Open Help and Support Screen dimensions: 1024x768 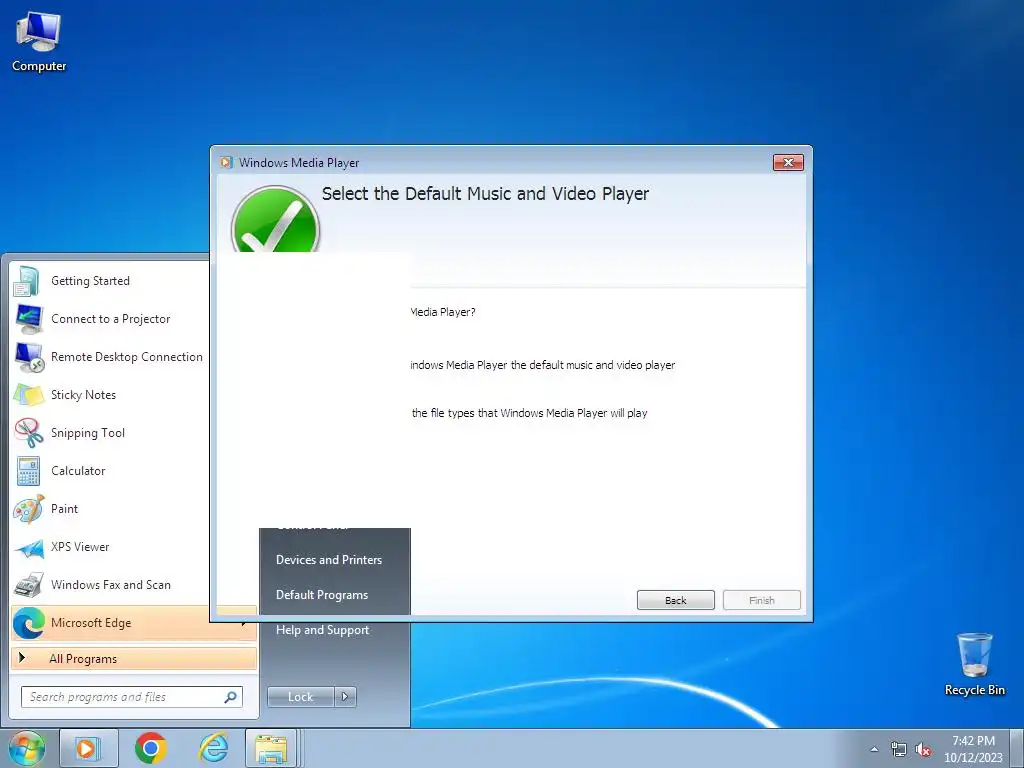[x=323, y=630]
